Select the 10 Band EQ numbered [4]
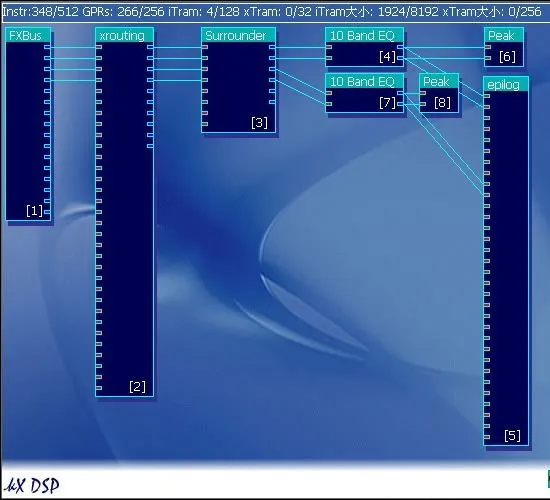550x500 pixels. point(364,47)
